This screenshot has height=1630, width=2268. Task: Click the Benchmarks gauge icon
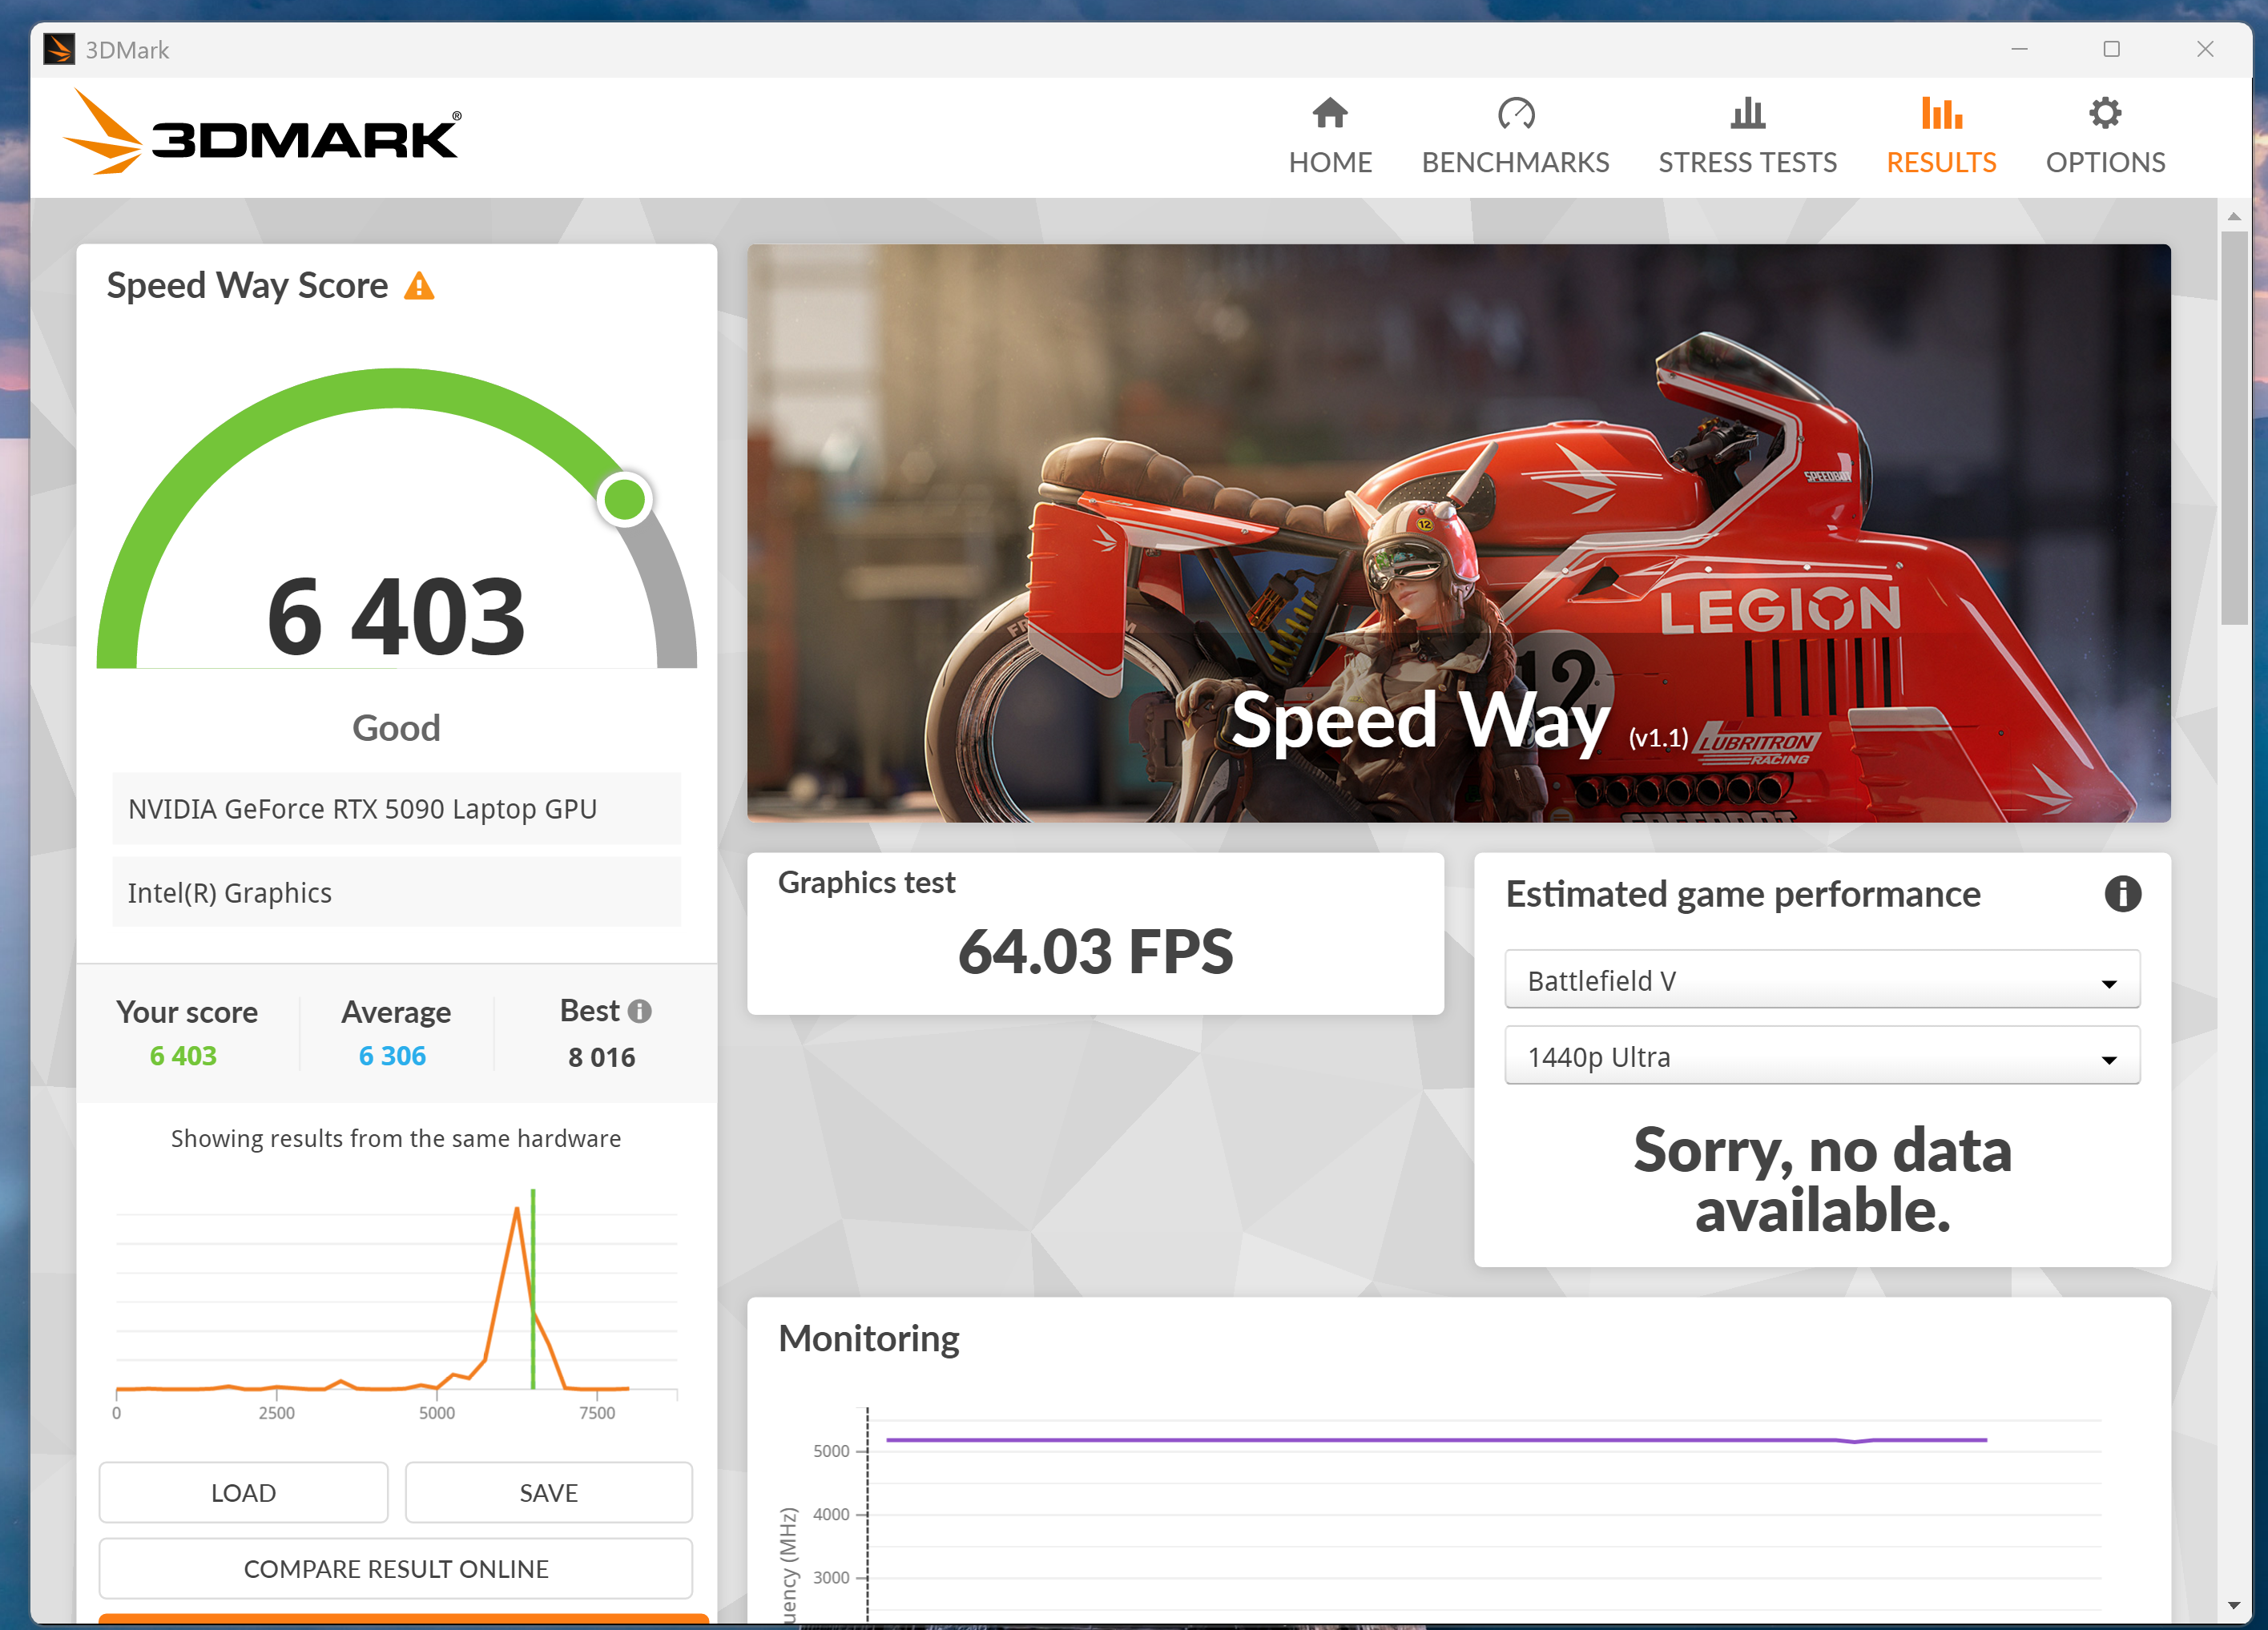coord(1515,113)
